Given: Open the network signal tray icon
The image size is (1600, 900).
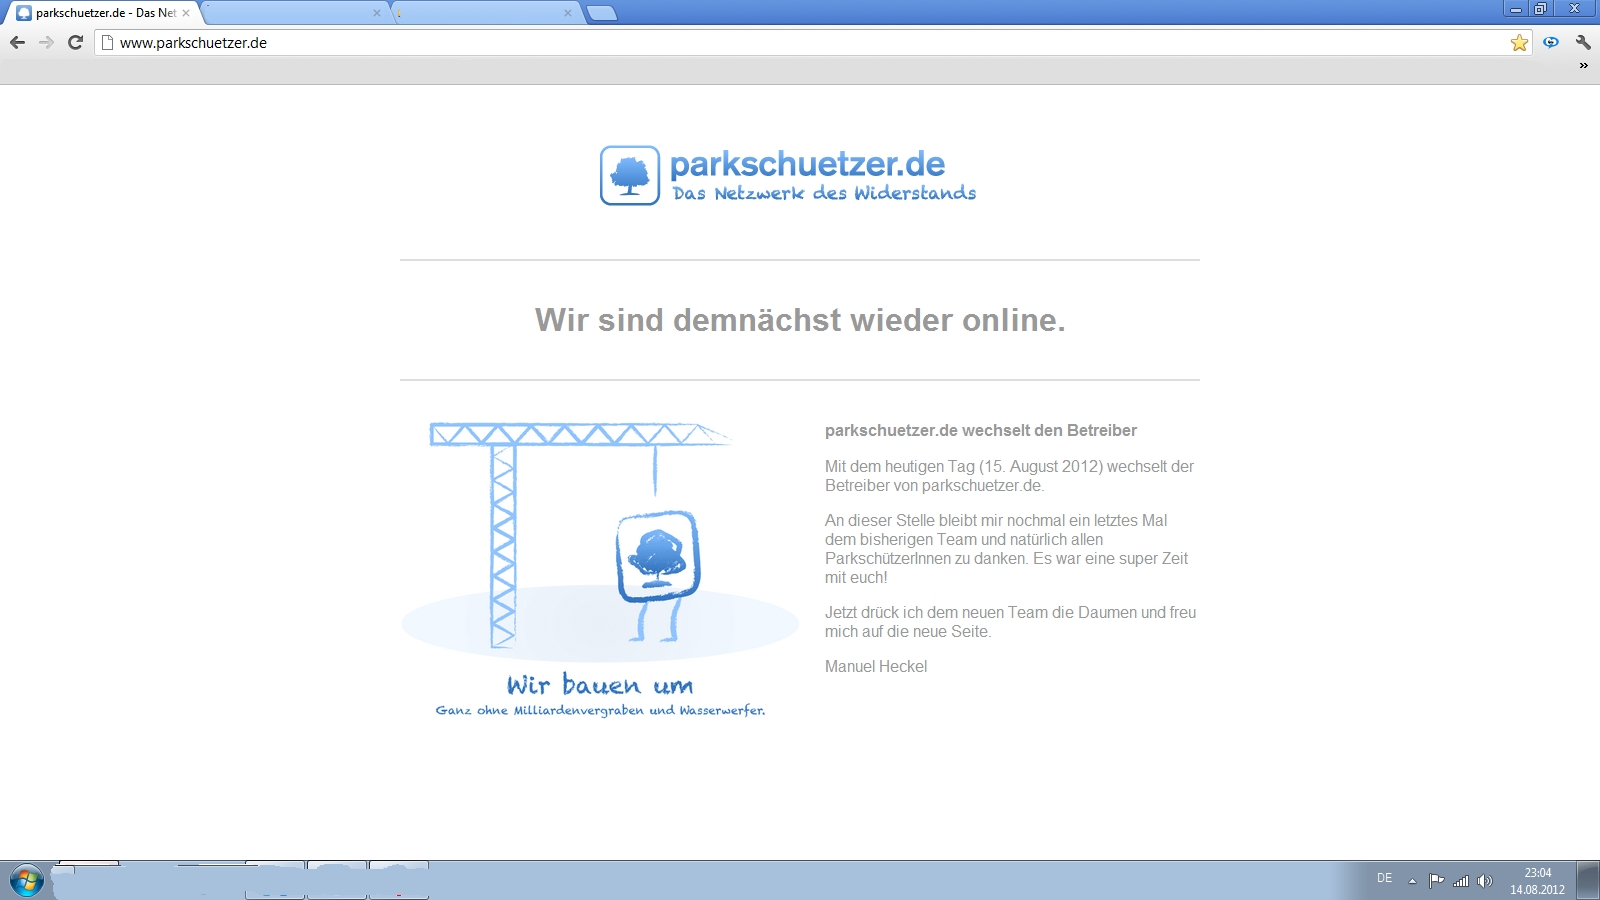Looking at the screenshot, I should [1461, 881].
